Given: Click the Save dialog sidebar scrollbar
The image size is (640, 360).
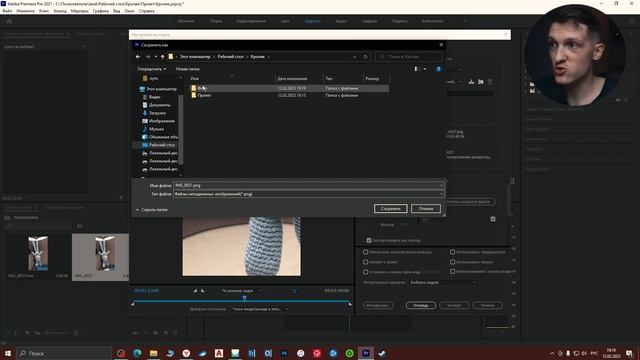Looking at the screenshot, I should (x=181, y=129).
